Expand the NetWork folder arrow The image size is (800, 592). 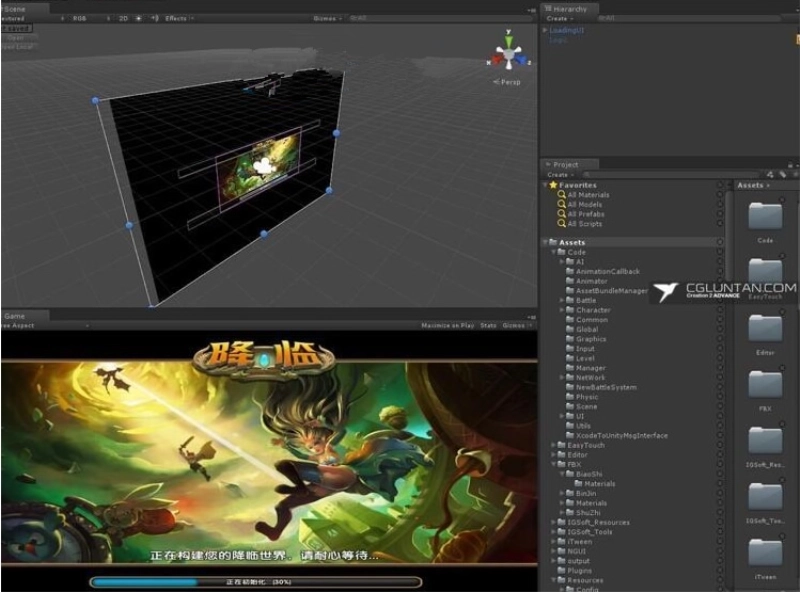pyautogui.click(x=562, y=377)
